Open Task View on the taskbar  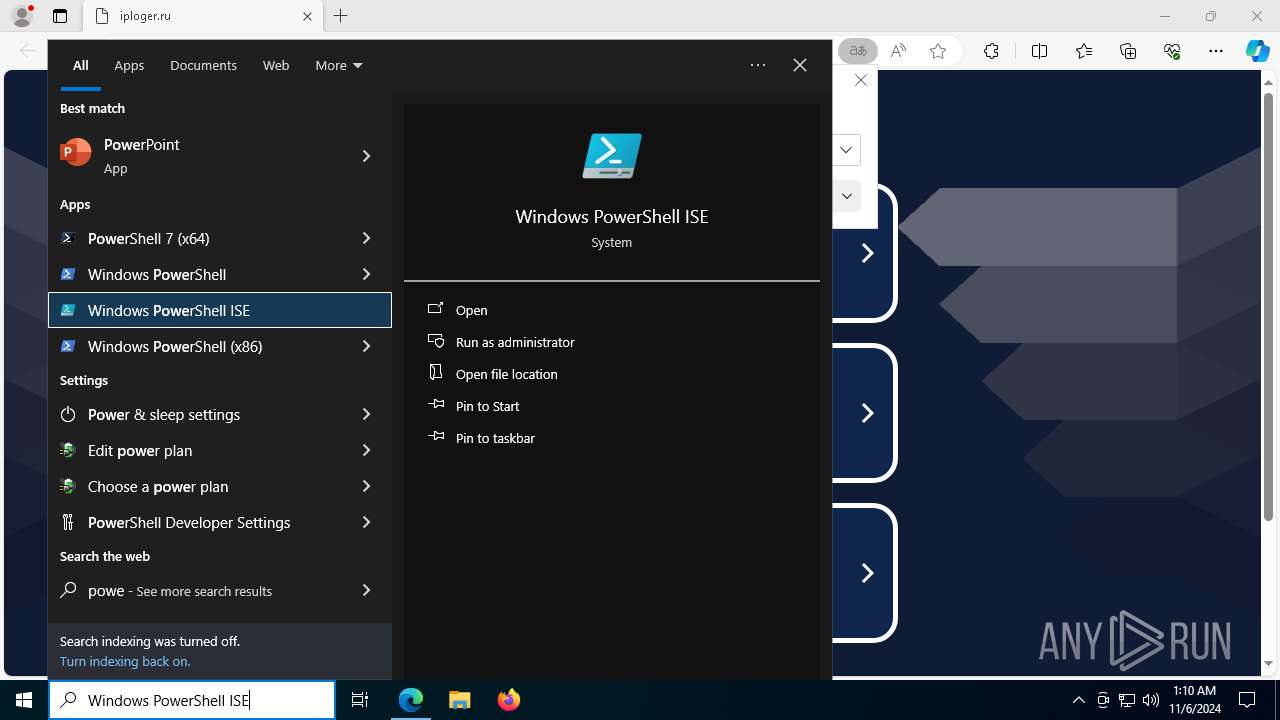tap(360, 700)
